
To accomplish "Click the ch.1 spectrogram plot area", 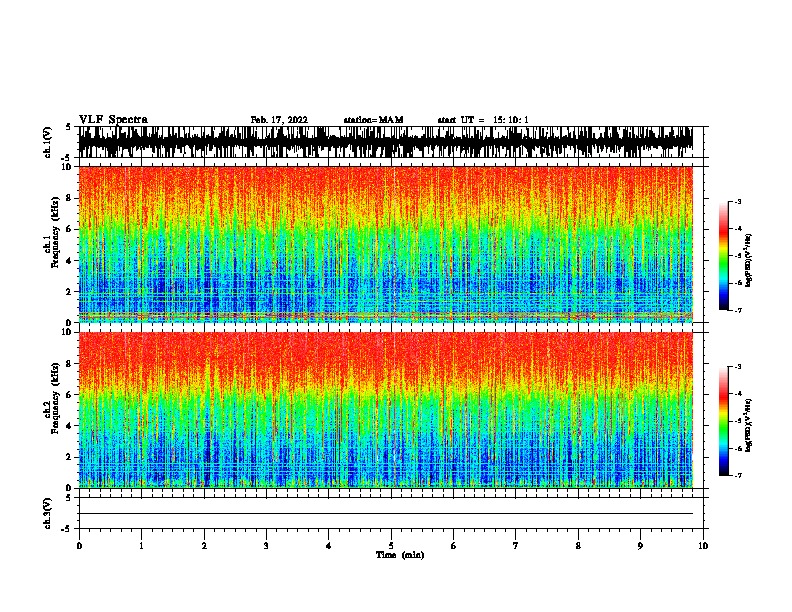I will pos(386,244).
